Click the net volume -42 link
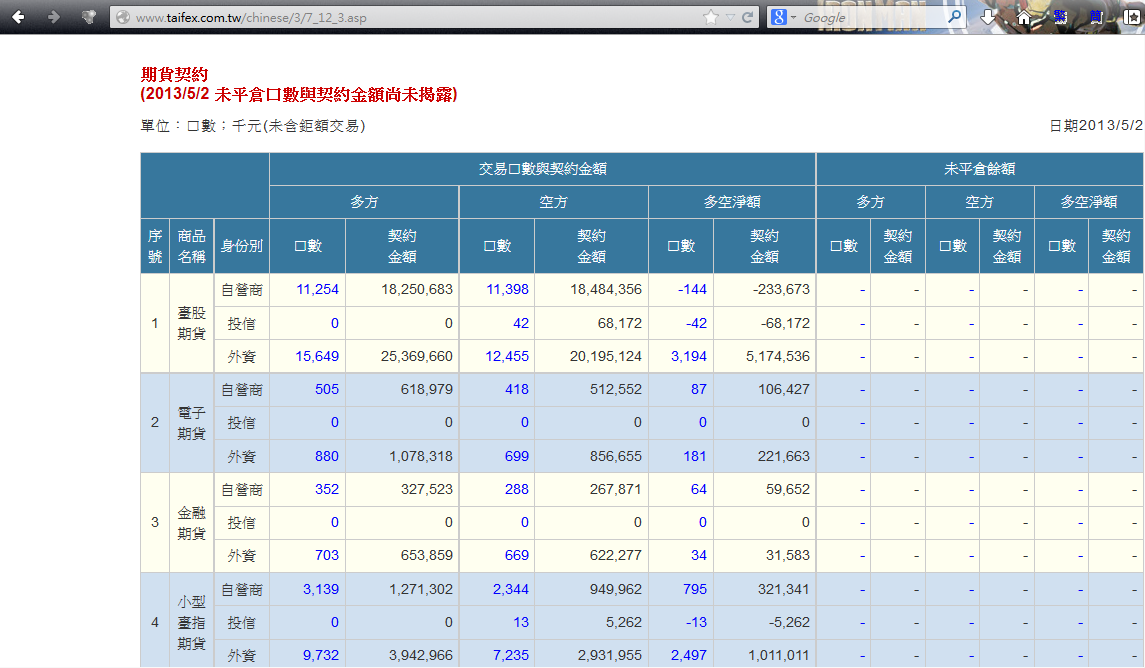Image resolution: width=1145 pixels, height=668 pixels. point(697,323)
